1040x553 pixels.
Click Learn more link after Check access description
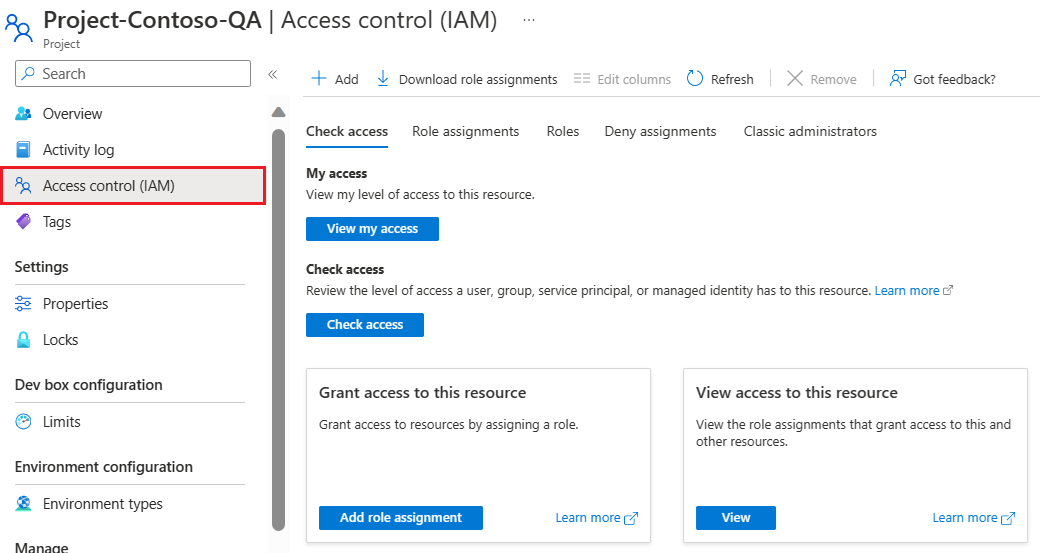coord(907,290)
